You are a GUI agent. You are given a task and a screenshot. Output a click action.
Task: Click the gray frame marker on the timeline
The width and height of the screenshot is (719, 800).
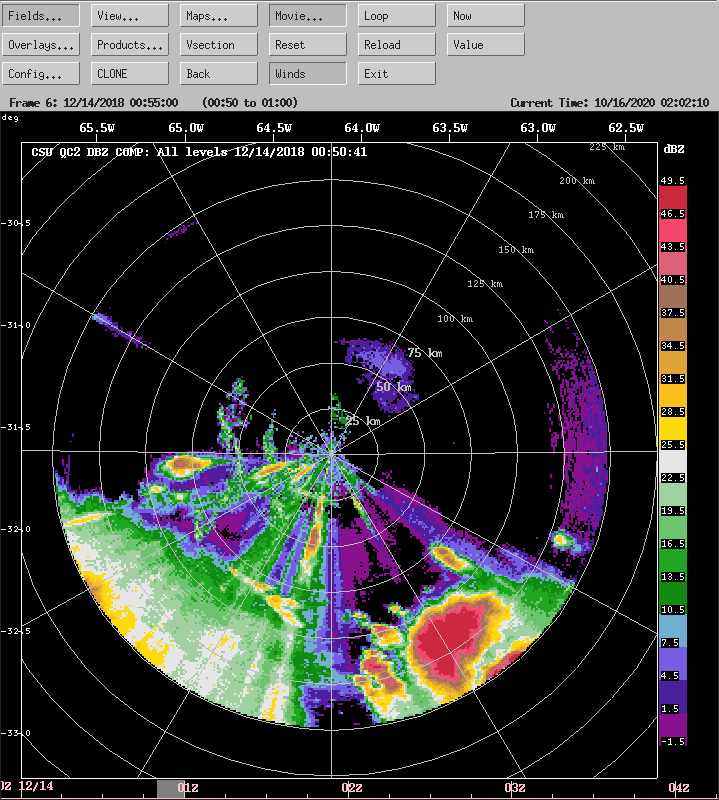pos(171,789)
